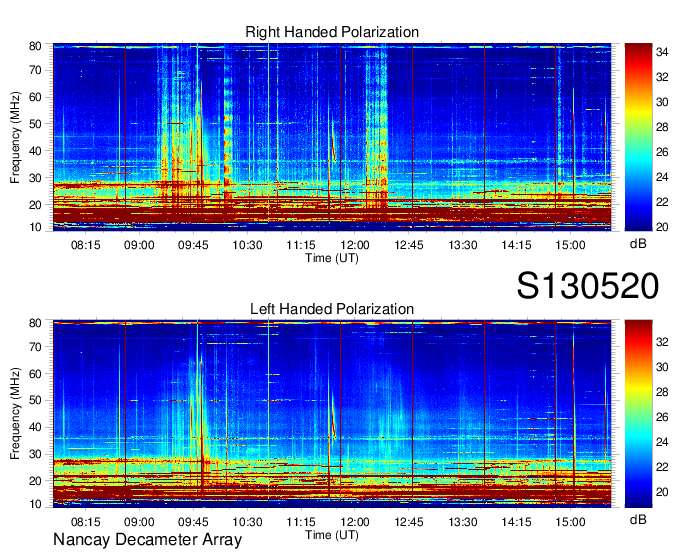Click the 10:30 tick label under Left Handed plot
Image resolution: width=680 pixels, height=552 pixels.
pyautogui.click(x=247, y=522)
